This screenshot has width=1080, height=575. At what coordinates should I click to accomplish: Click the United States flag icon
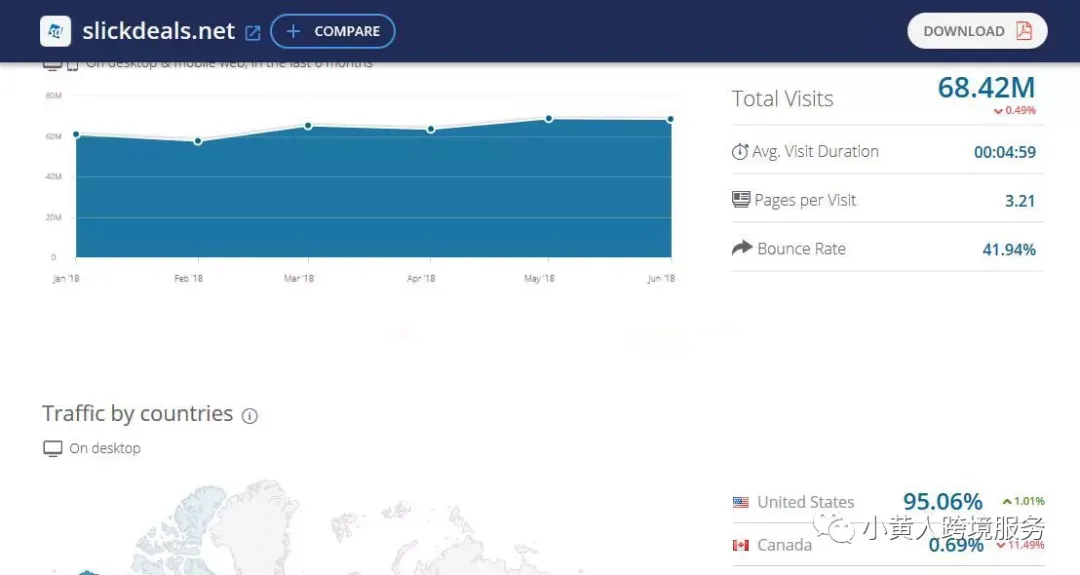(x=740, y=502)
